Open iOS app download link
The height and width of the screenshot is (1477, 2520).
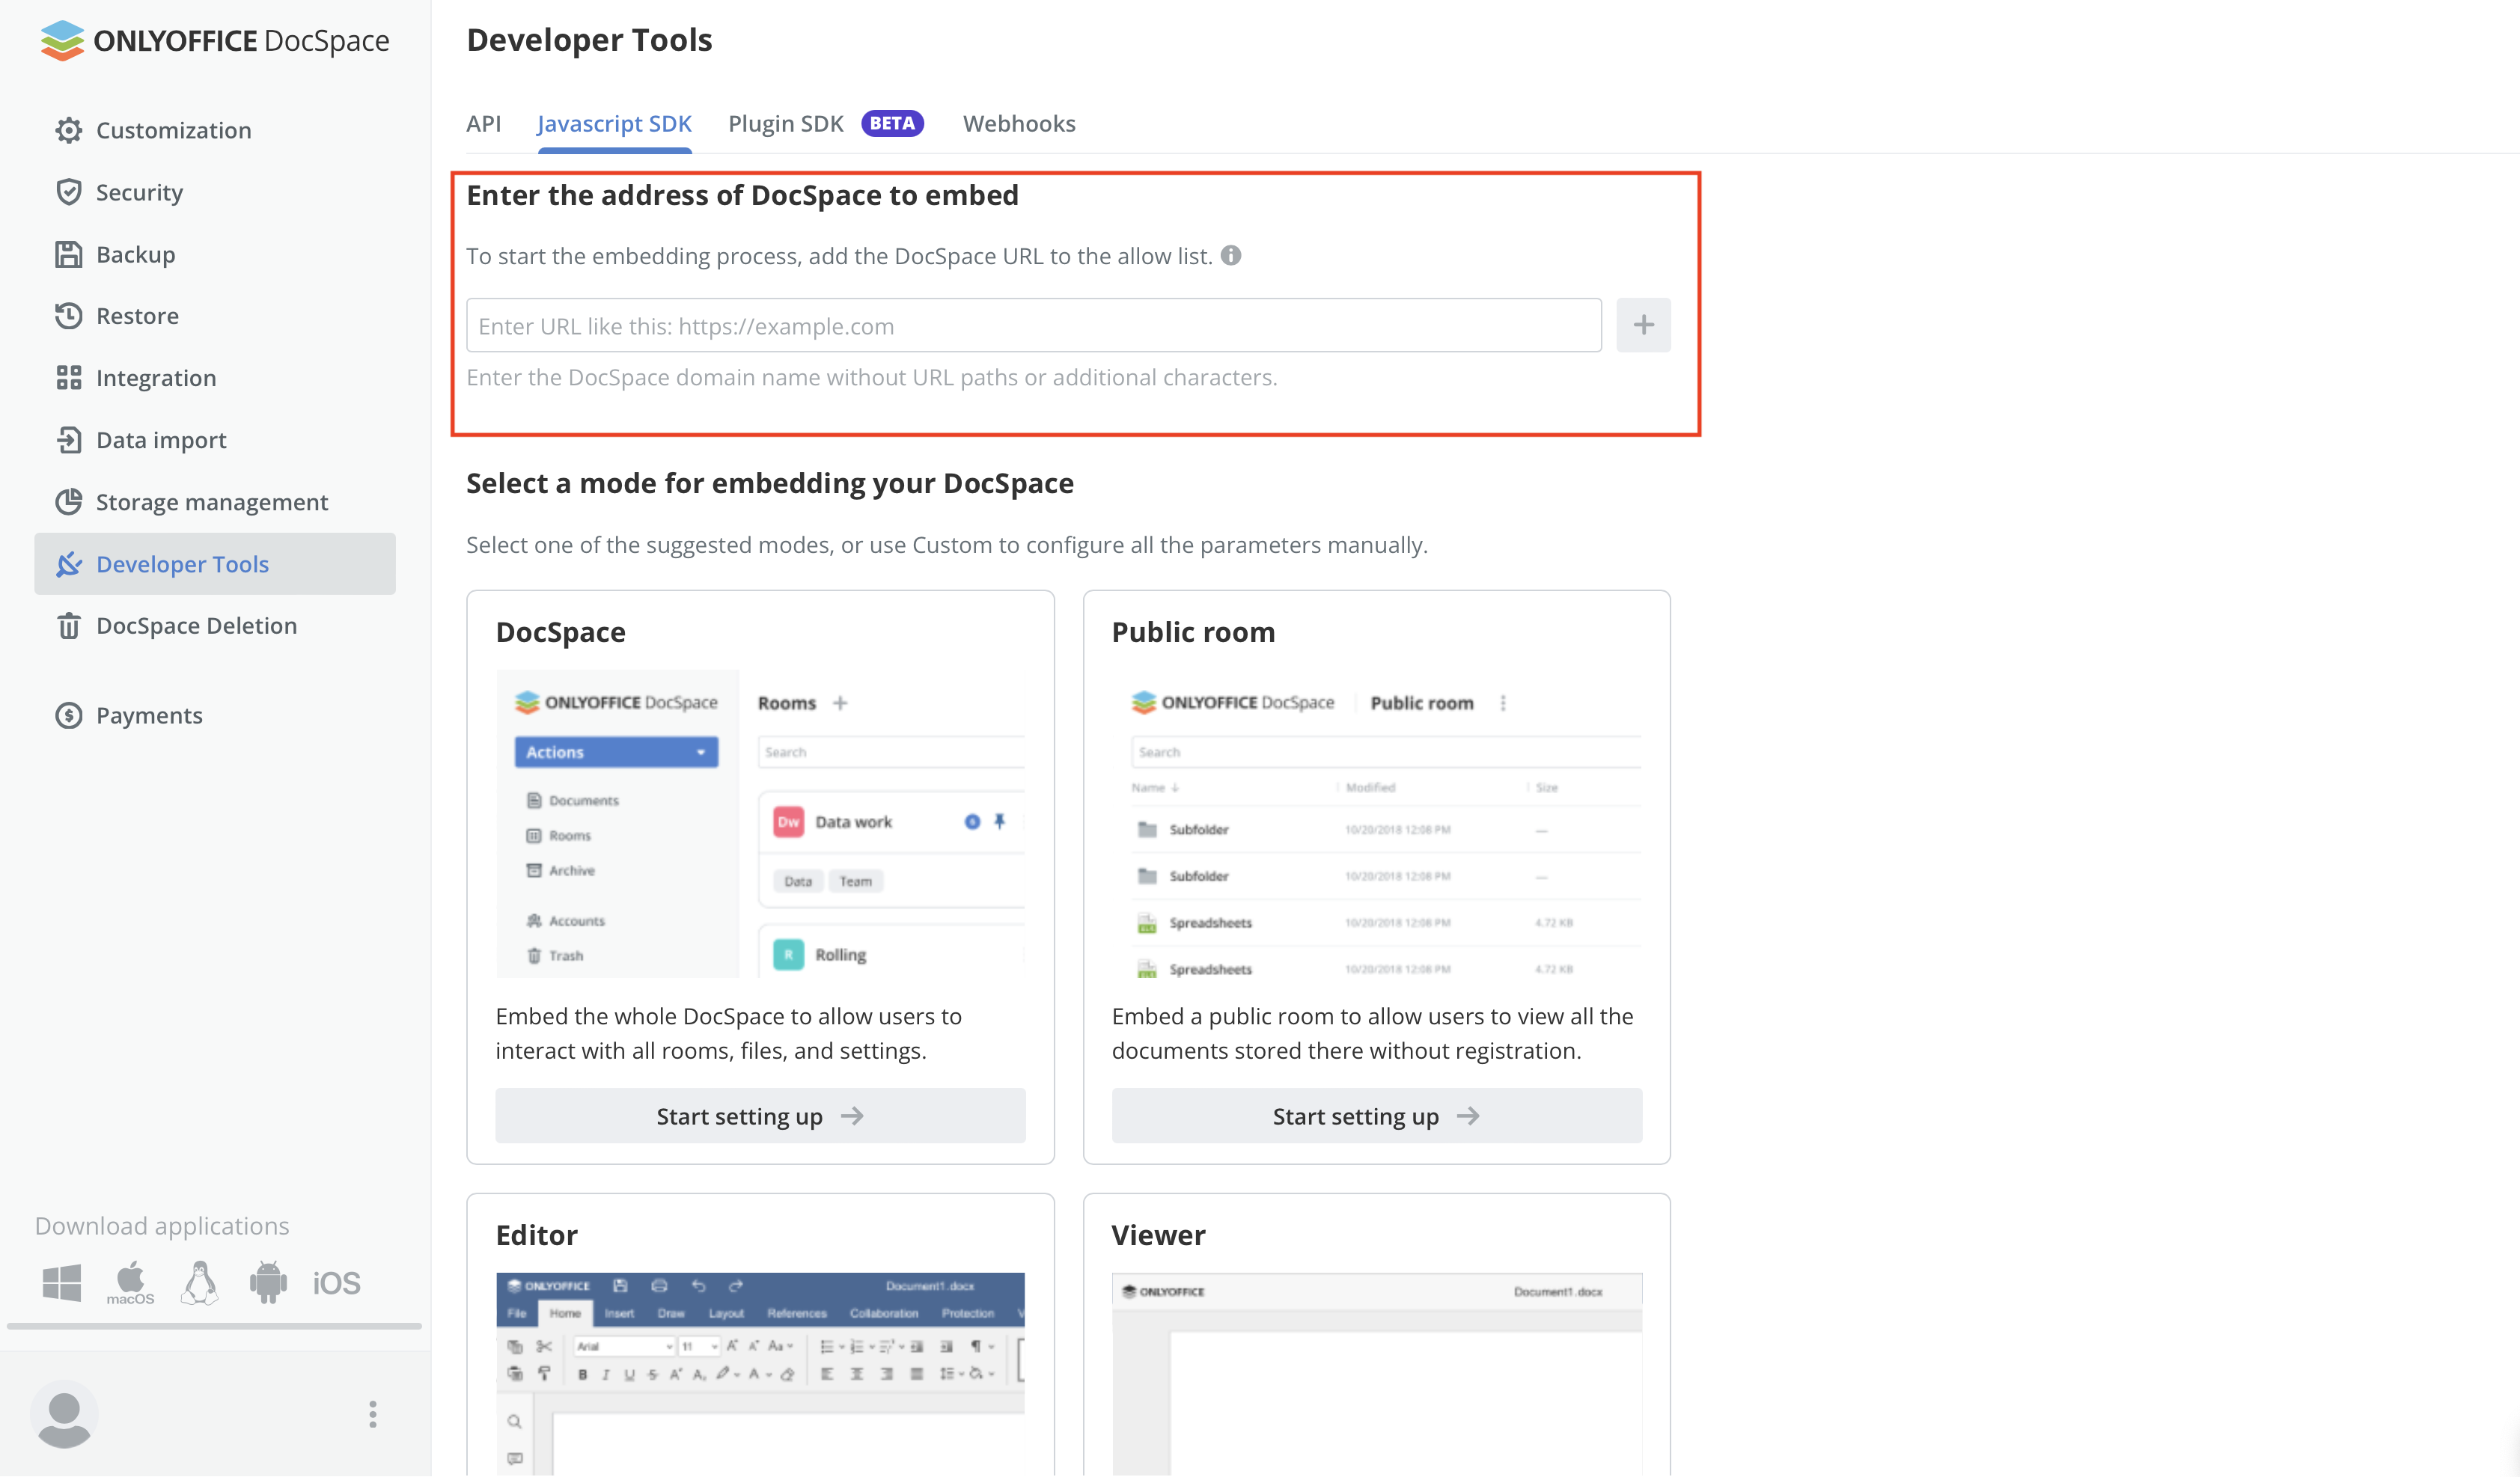coord(336,1283)
